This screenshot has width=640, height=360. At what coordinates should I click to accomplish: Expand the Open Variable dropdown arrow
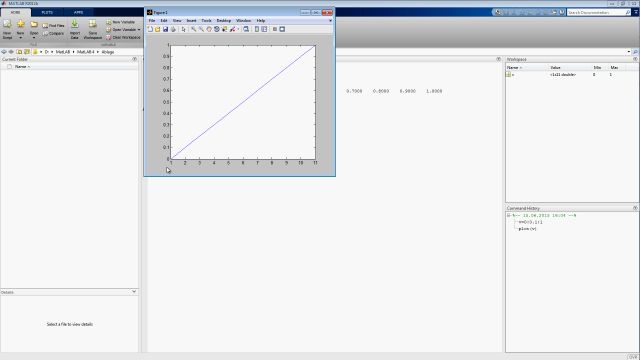click(139, 30)
